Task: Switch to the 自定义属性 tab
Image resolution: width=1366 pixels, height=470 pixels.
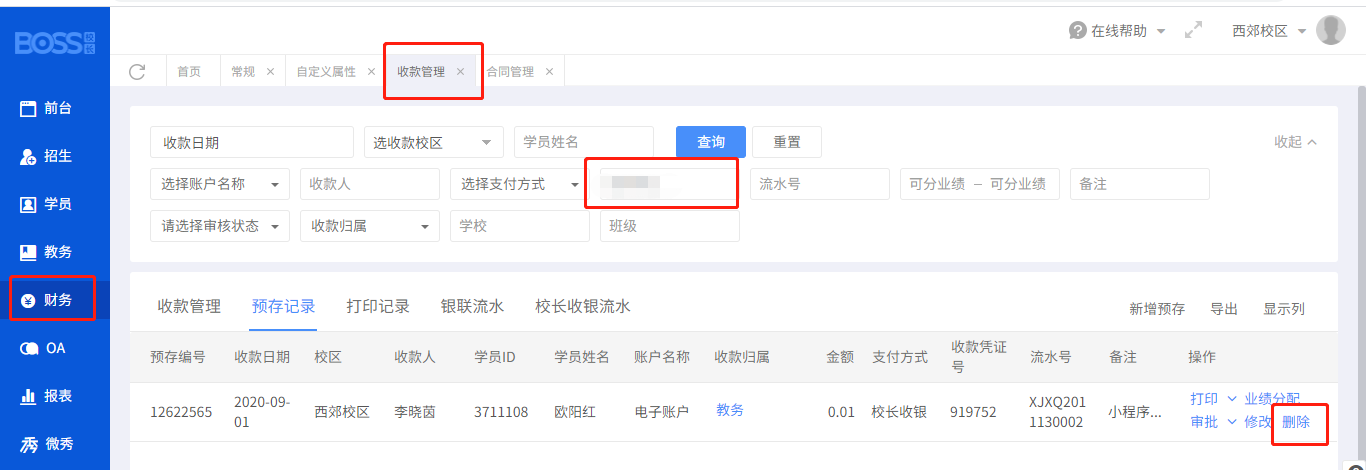Action: tap(326, 72)
